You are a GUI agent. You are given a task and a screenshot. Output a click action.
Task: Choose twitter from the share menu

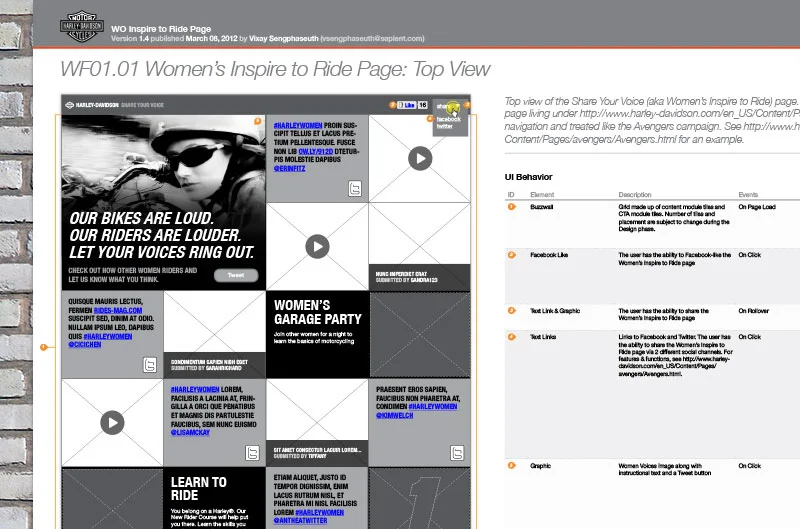tap(444, 126)
